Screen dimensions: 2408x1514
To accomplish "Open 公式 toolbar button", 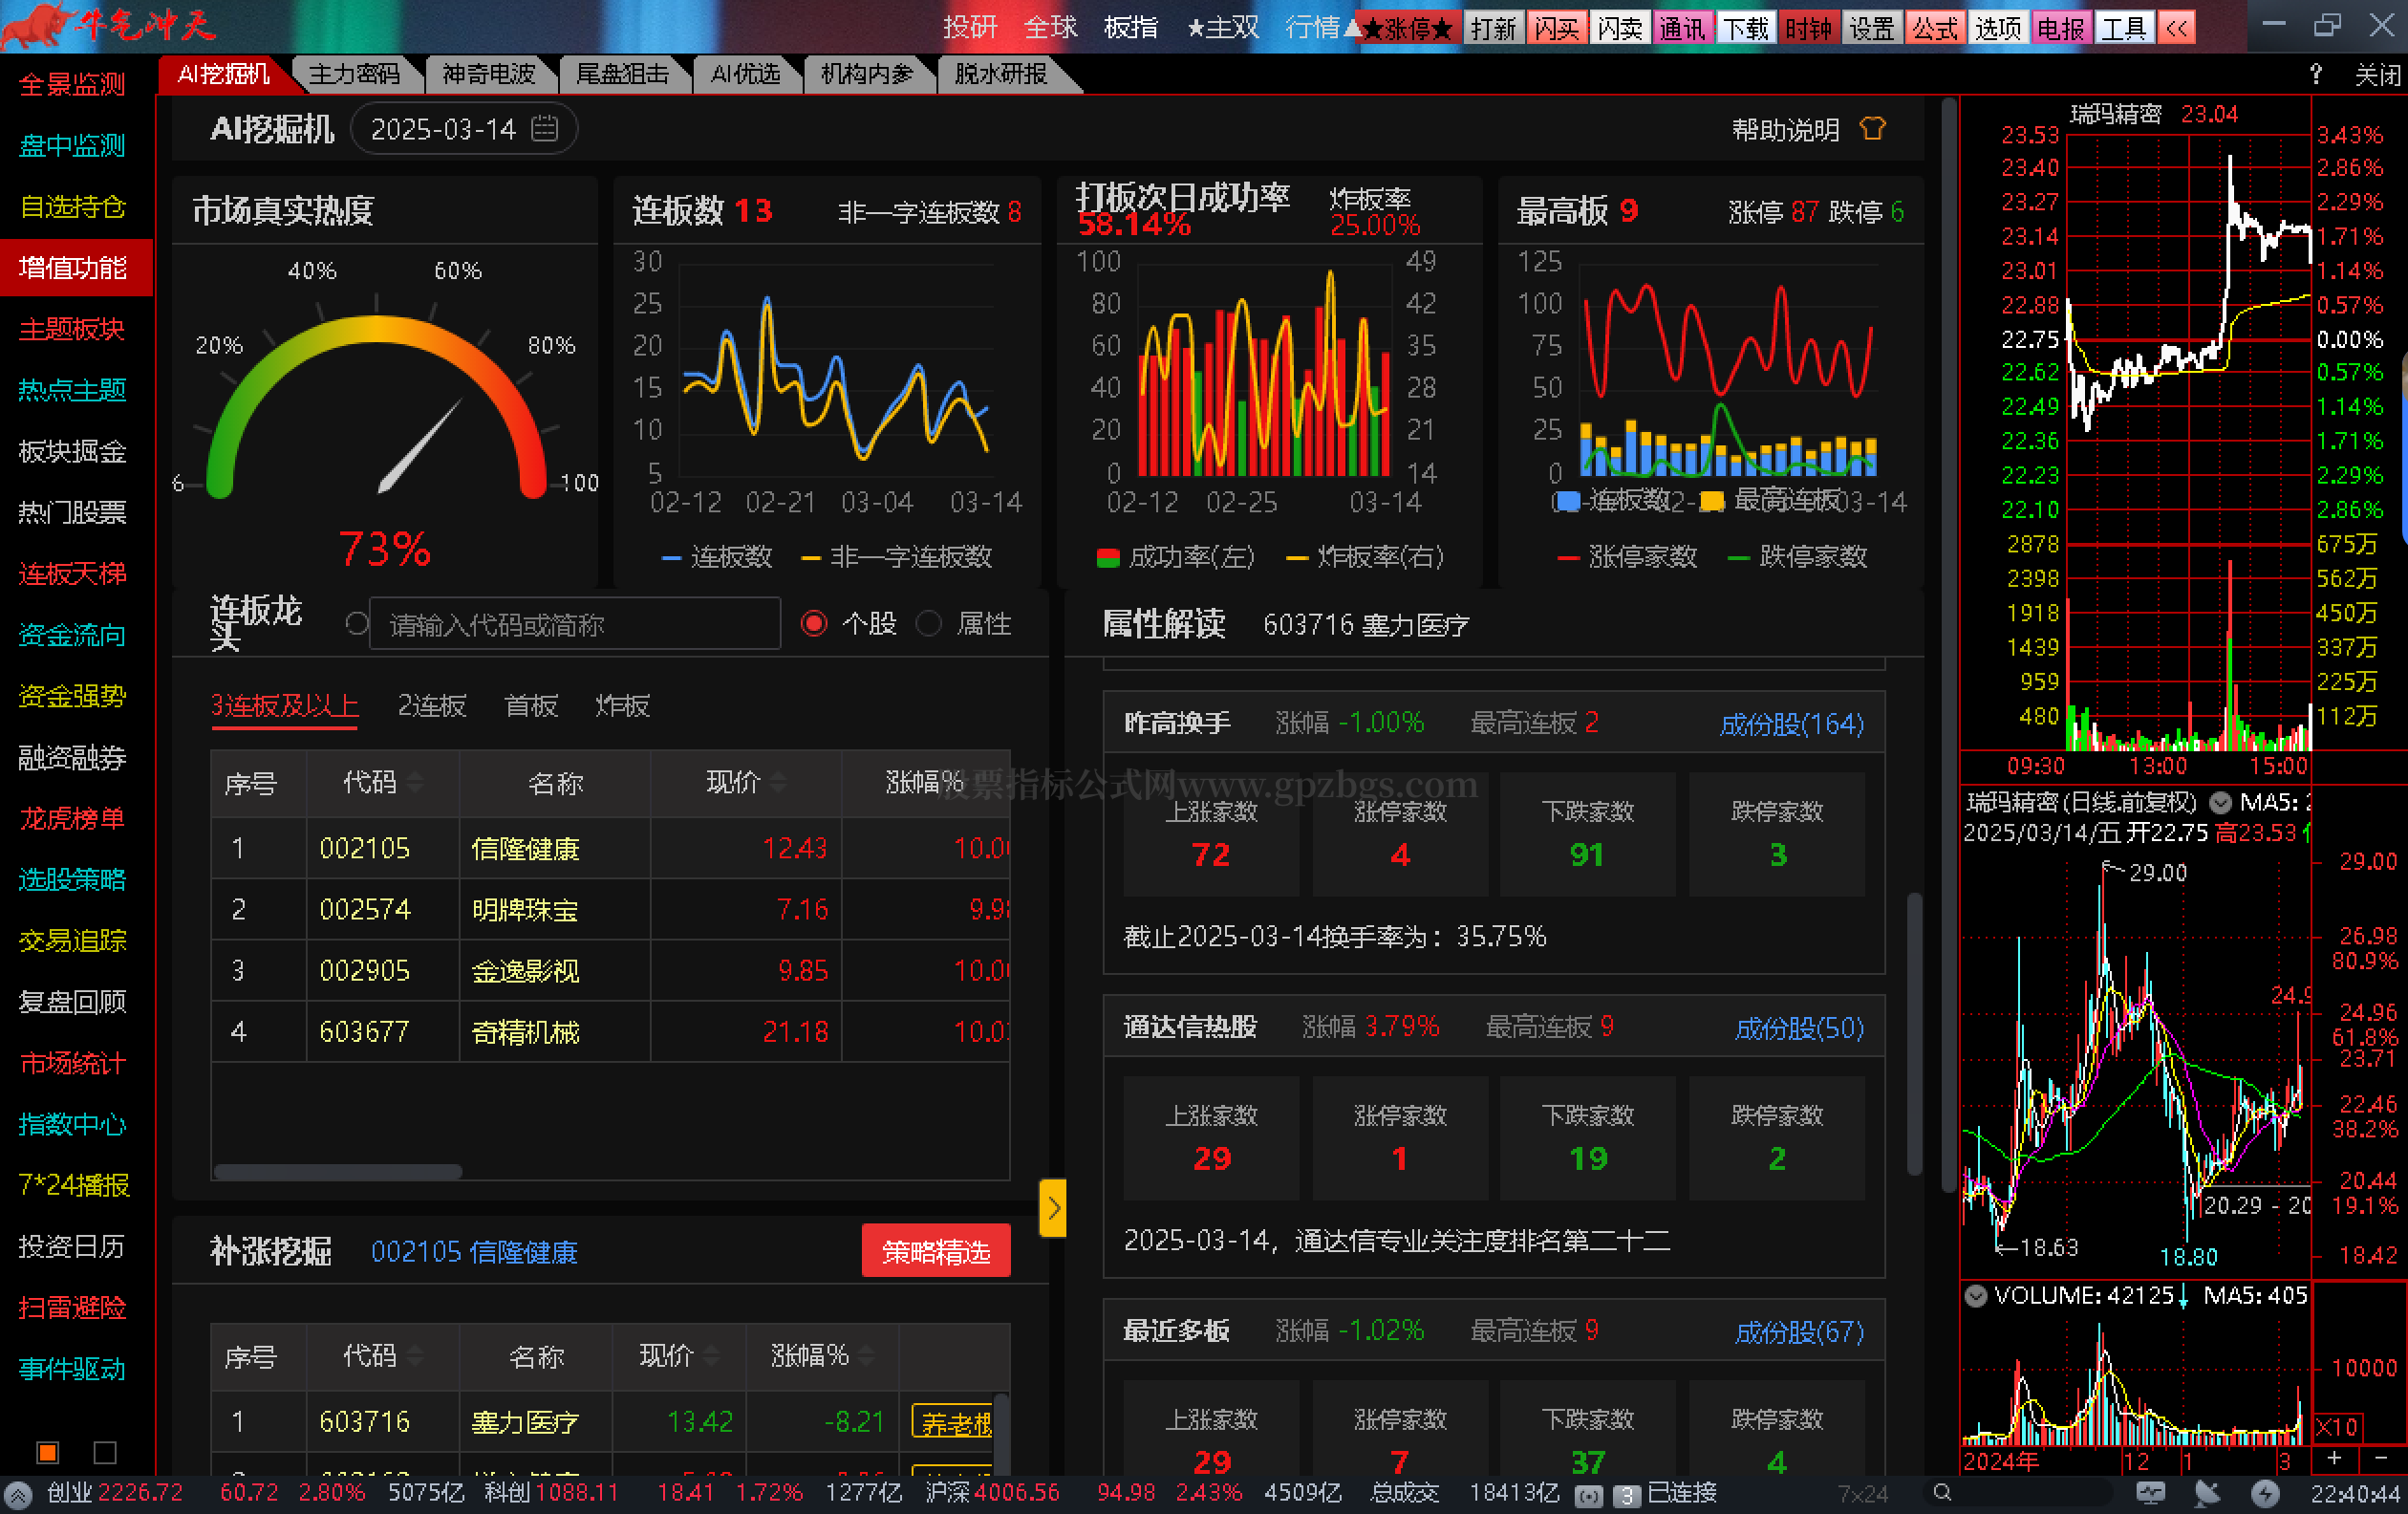I will (1933, 27).
